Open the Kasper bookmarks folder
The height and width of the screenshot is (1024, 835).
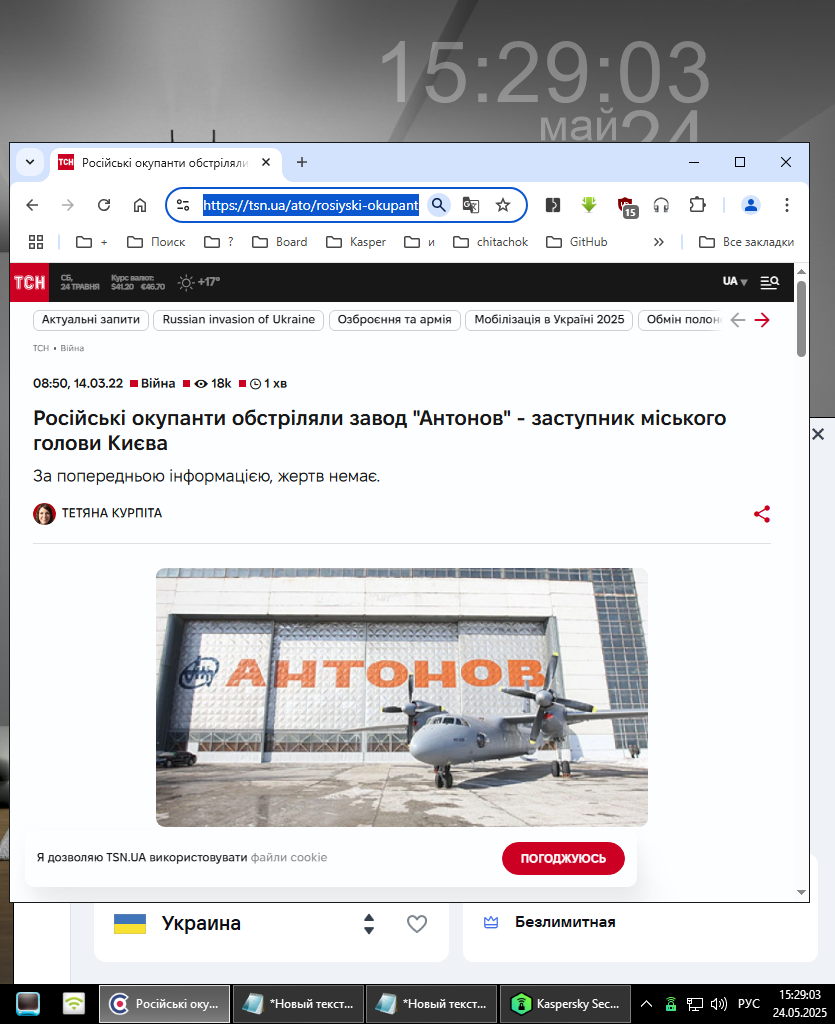pos(356,242)
